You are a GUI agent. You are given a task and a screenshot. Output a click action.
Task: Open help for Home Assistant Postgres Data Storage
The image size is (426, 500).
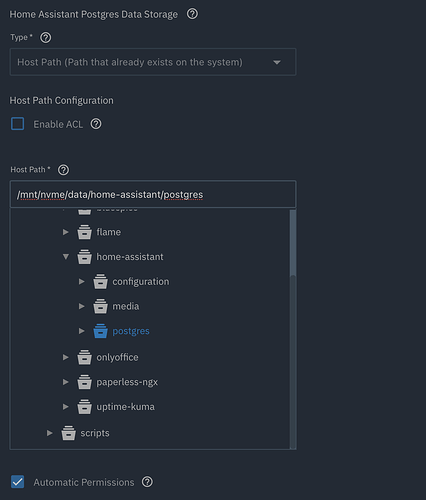(192, 14)
